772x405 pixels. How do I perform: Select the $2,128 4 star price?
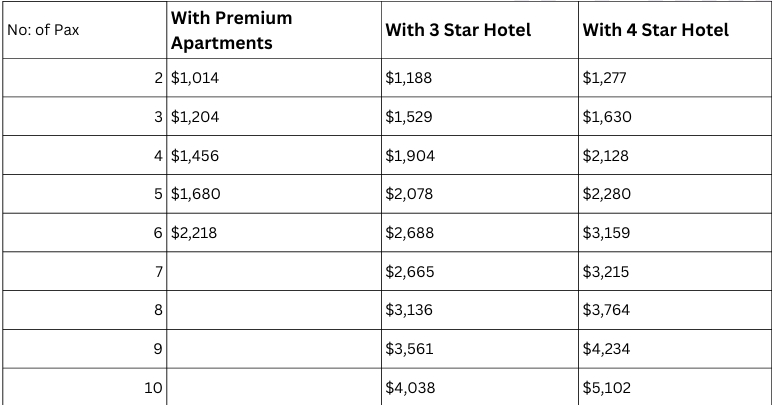[606, 156]
